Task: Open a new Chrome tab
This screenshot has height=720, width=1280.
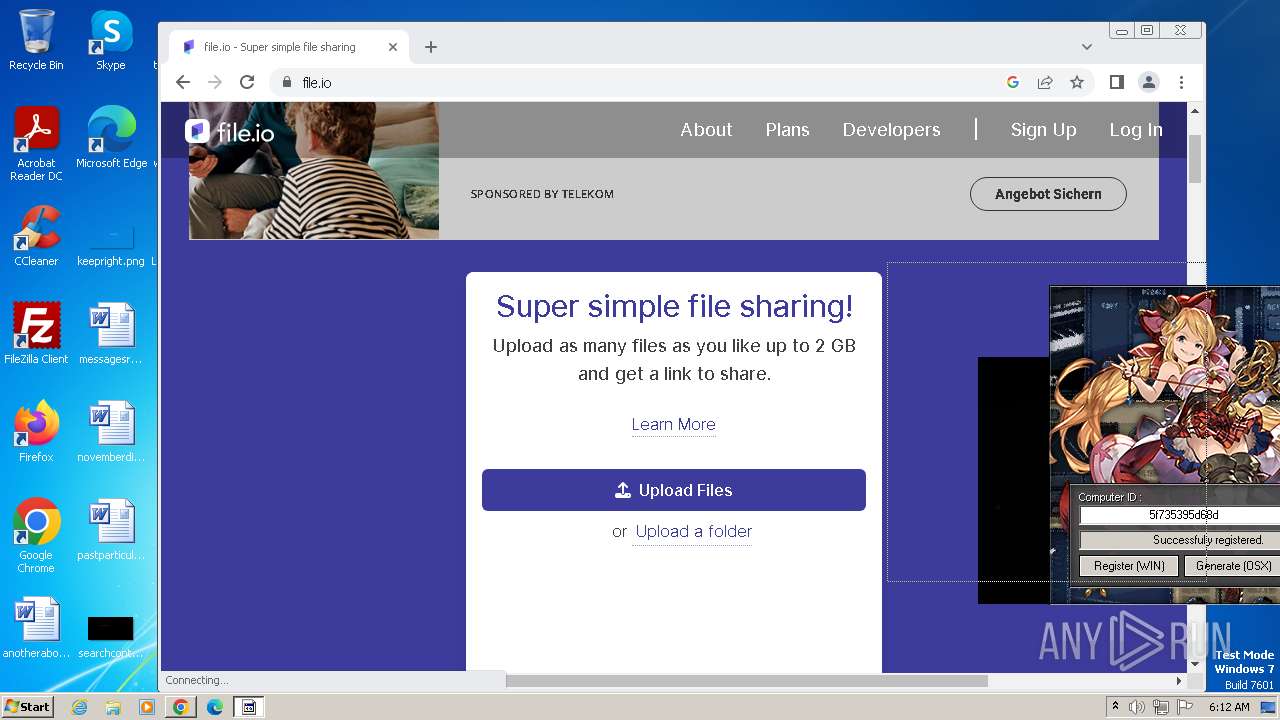Action: coord(431,47)
